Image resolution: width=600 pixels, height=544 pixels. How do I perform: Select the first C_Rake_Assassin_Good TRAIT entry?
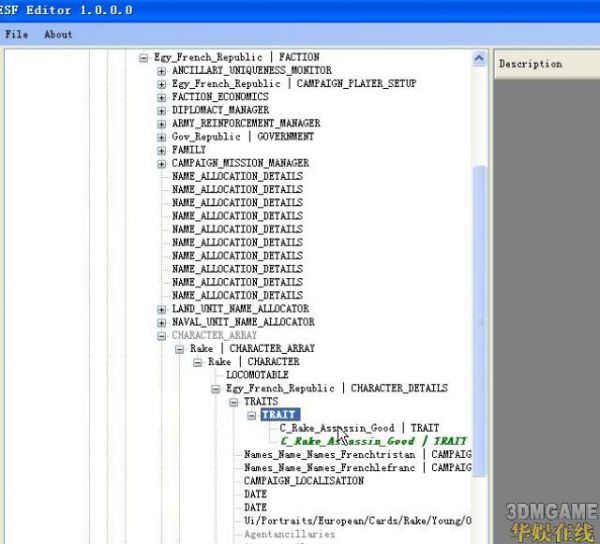(x=359, y=428)
